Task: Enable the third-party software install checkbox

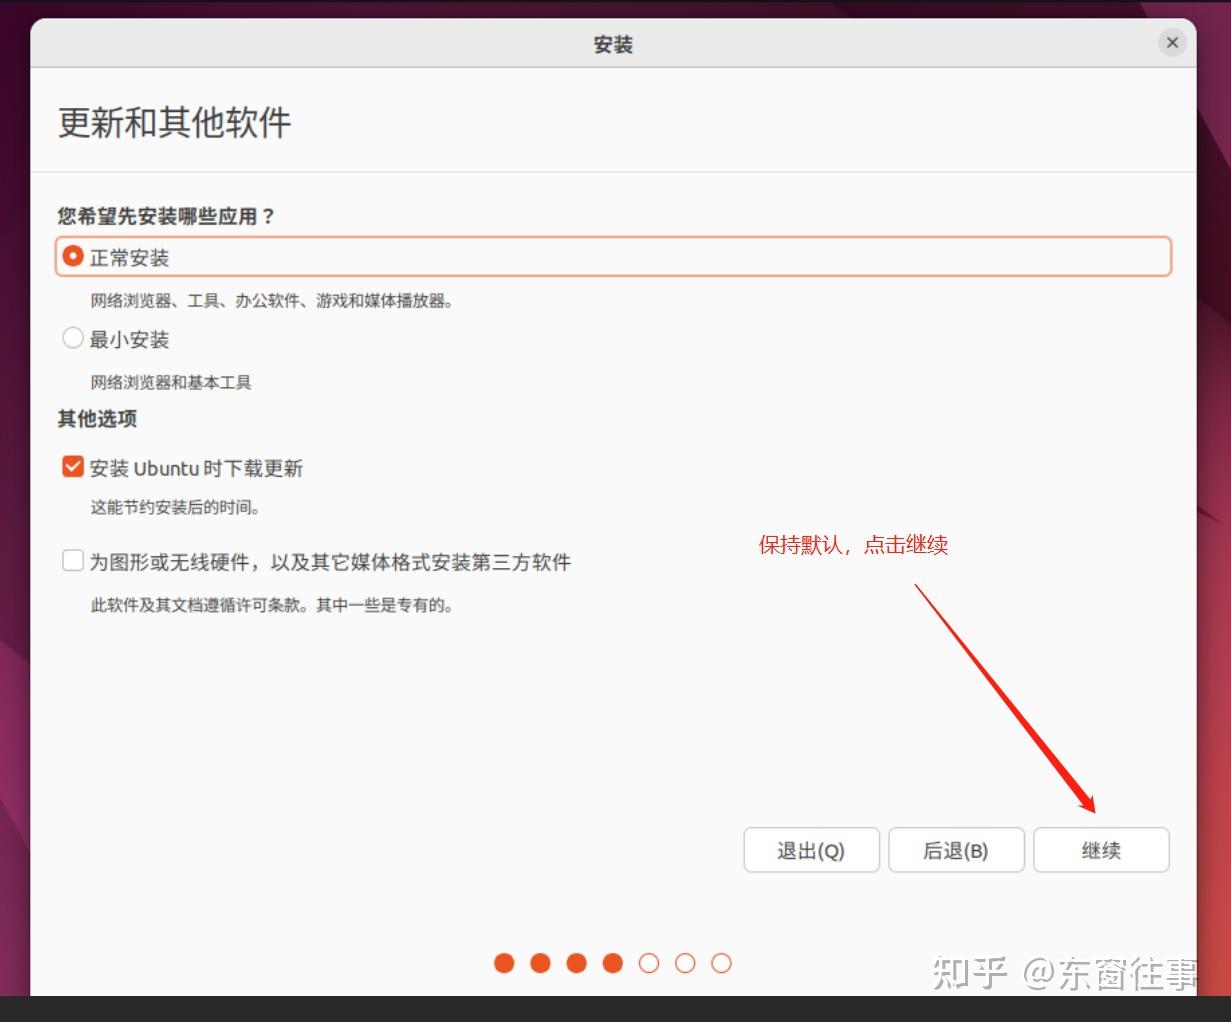Action: 72,560
